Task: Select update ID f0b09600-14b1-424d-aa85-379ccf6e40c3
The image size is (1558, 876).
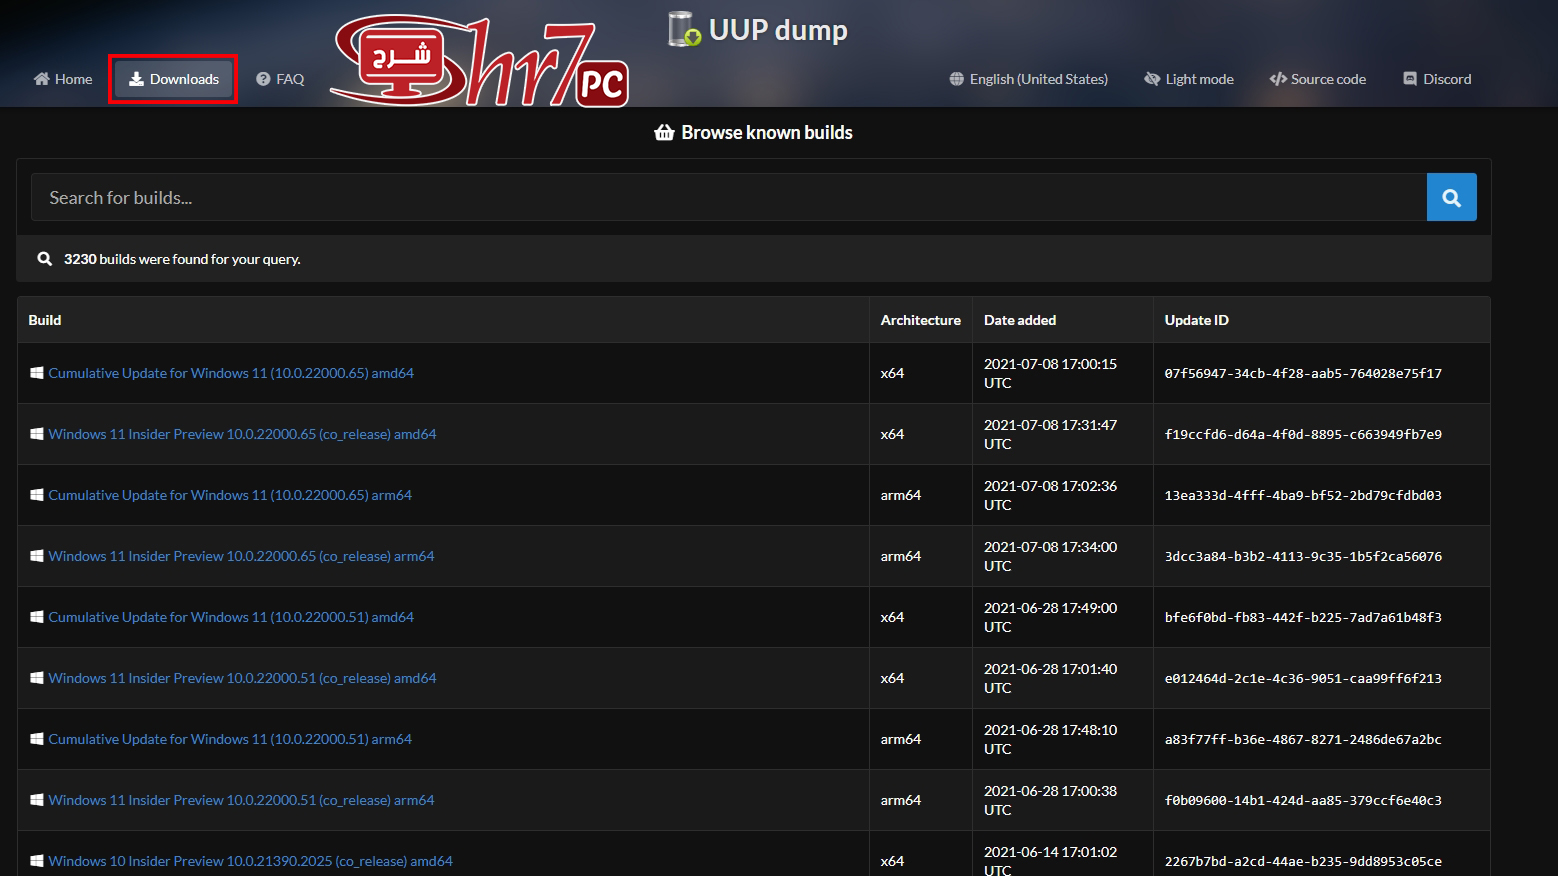Action: [x=1303, y=800]
